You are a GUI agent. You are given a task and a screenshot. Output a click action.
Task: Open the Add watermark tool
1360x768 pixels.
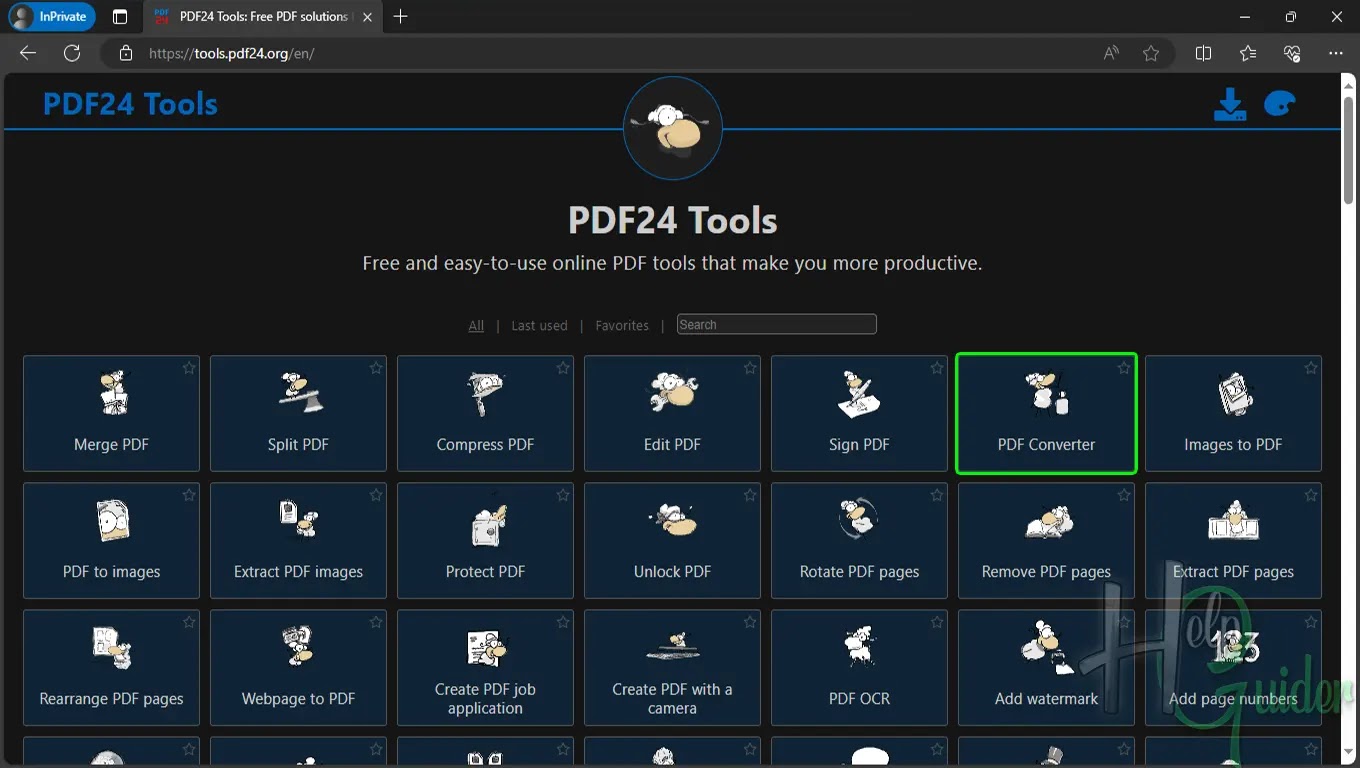point(1046,667)
